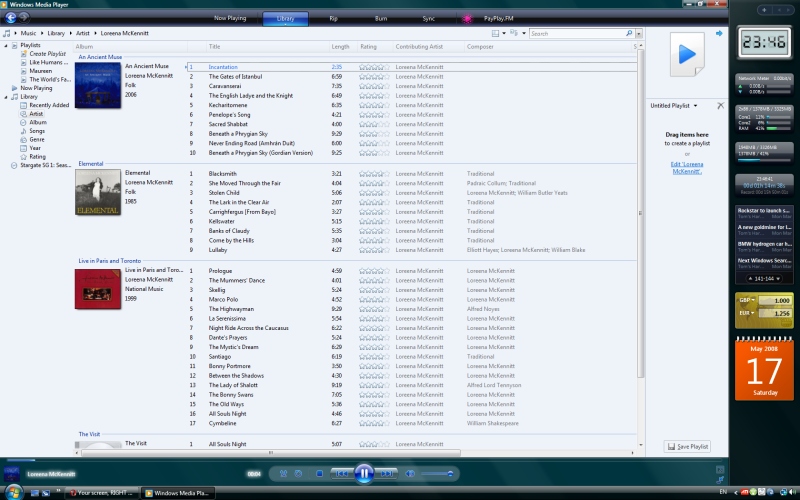This screenshot has width=800, height=500.
Task: Select the song The Mummers' Dance
Action: point(237,280)
